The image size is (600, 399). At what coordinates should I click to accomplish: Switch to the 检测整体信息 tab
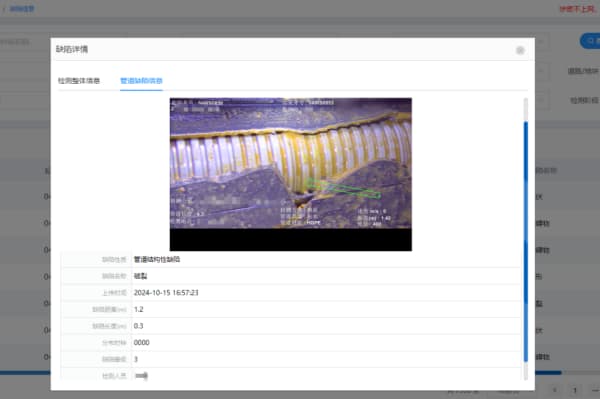coord(79,81)
